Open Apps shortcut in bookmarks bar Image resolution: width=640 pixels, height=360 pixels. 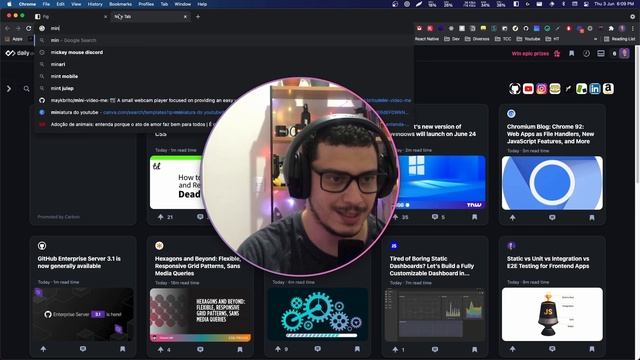click(x=14, y=39)
